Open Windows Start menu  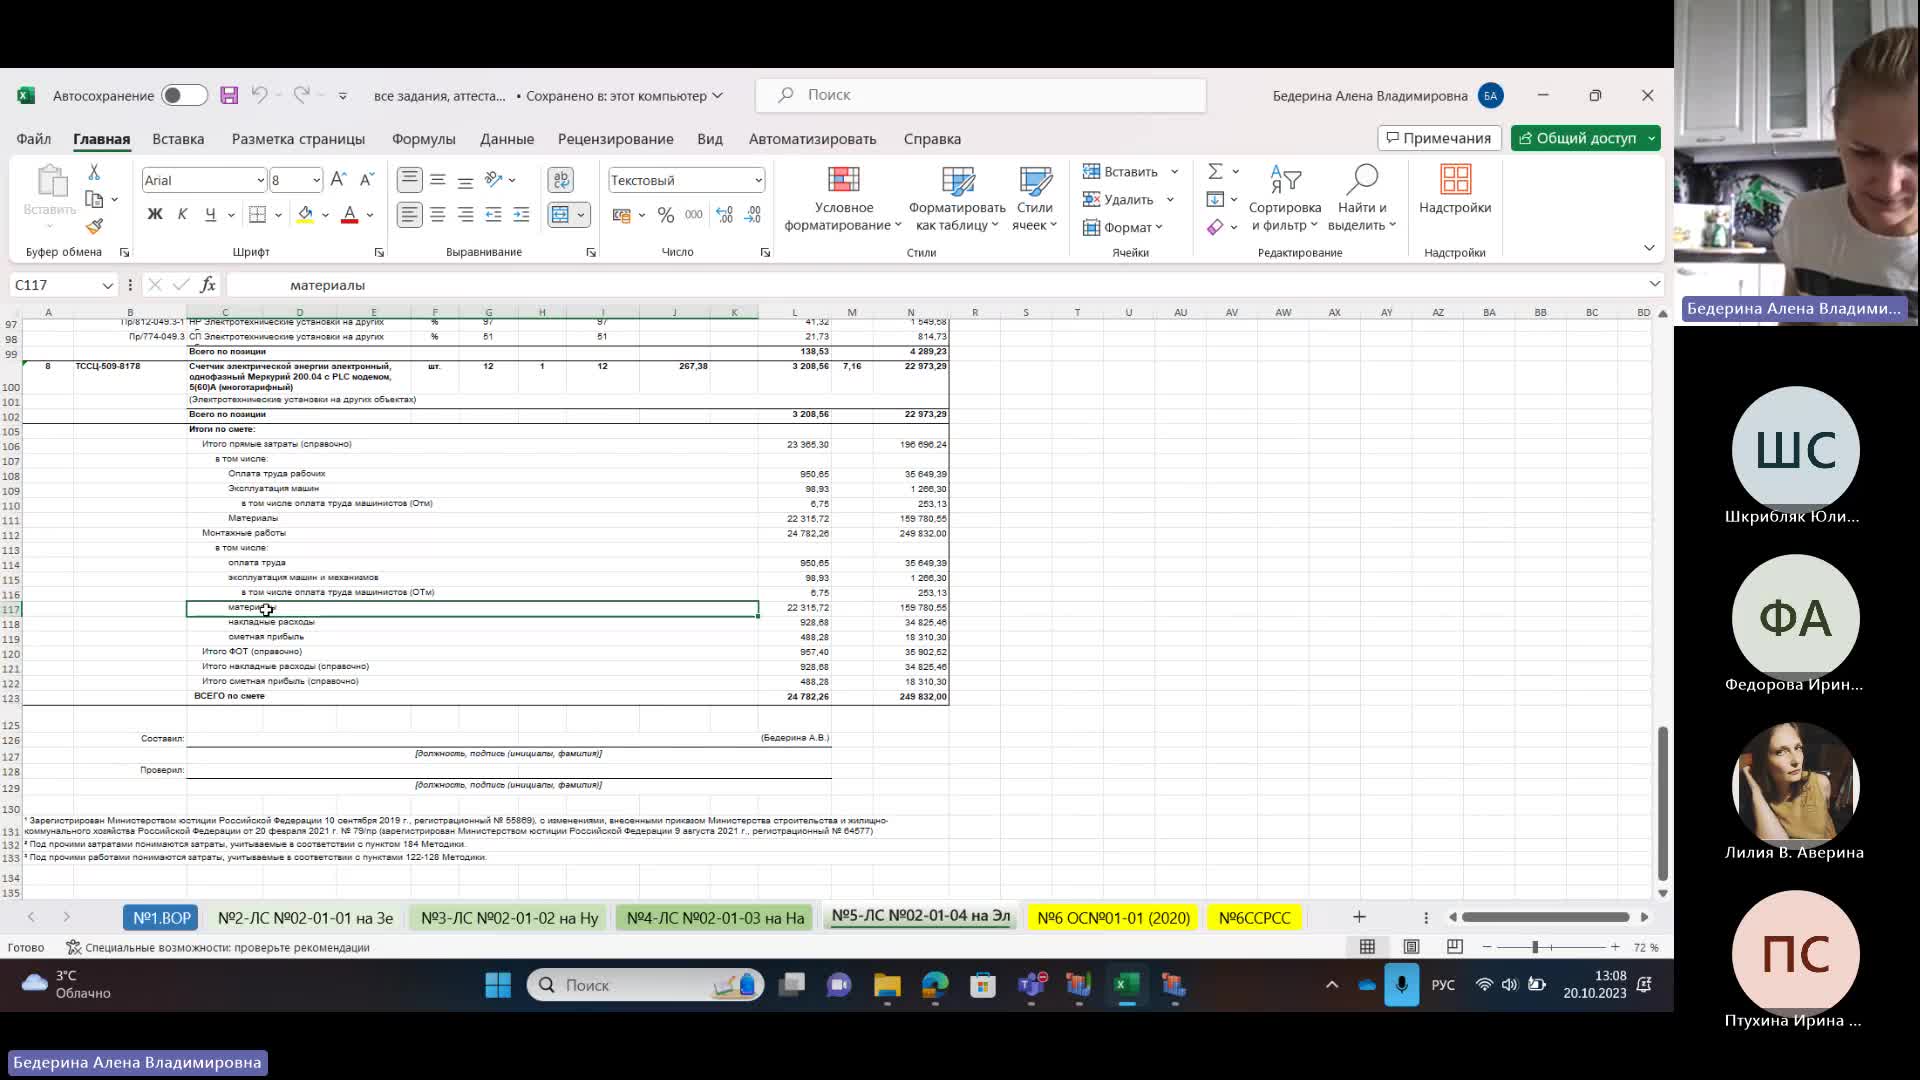498,985
